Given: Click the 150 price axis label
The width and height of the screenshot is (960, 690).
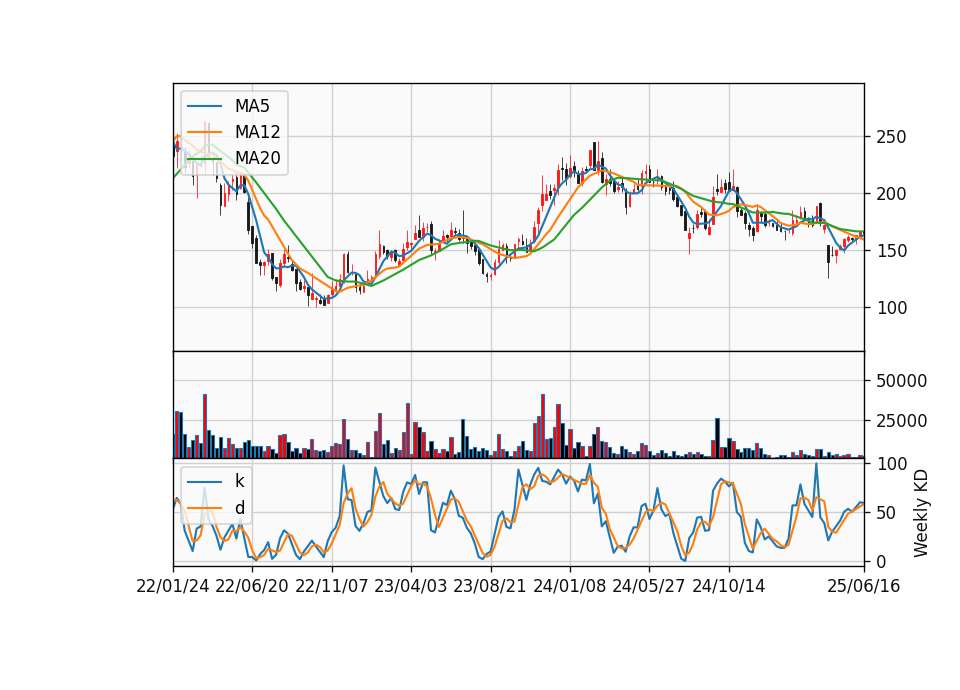Looking at the screenshot, I should pyautogui.click(x=891, y=251).
